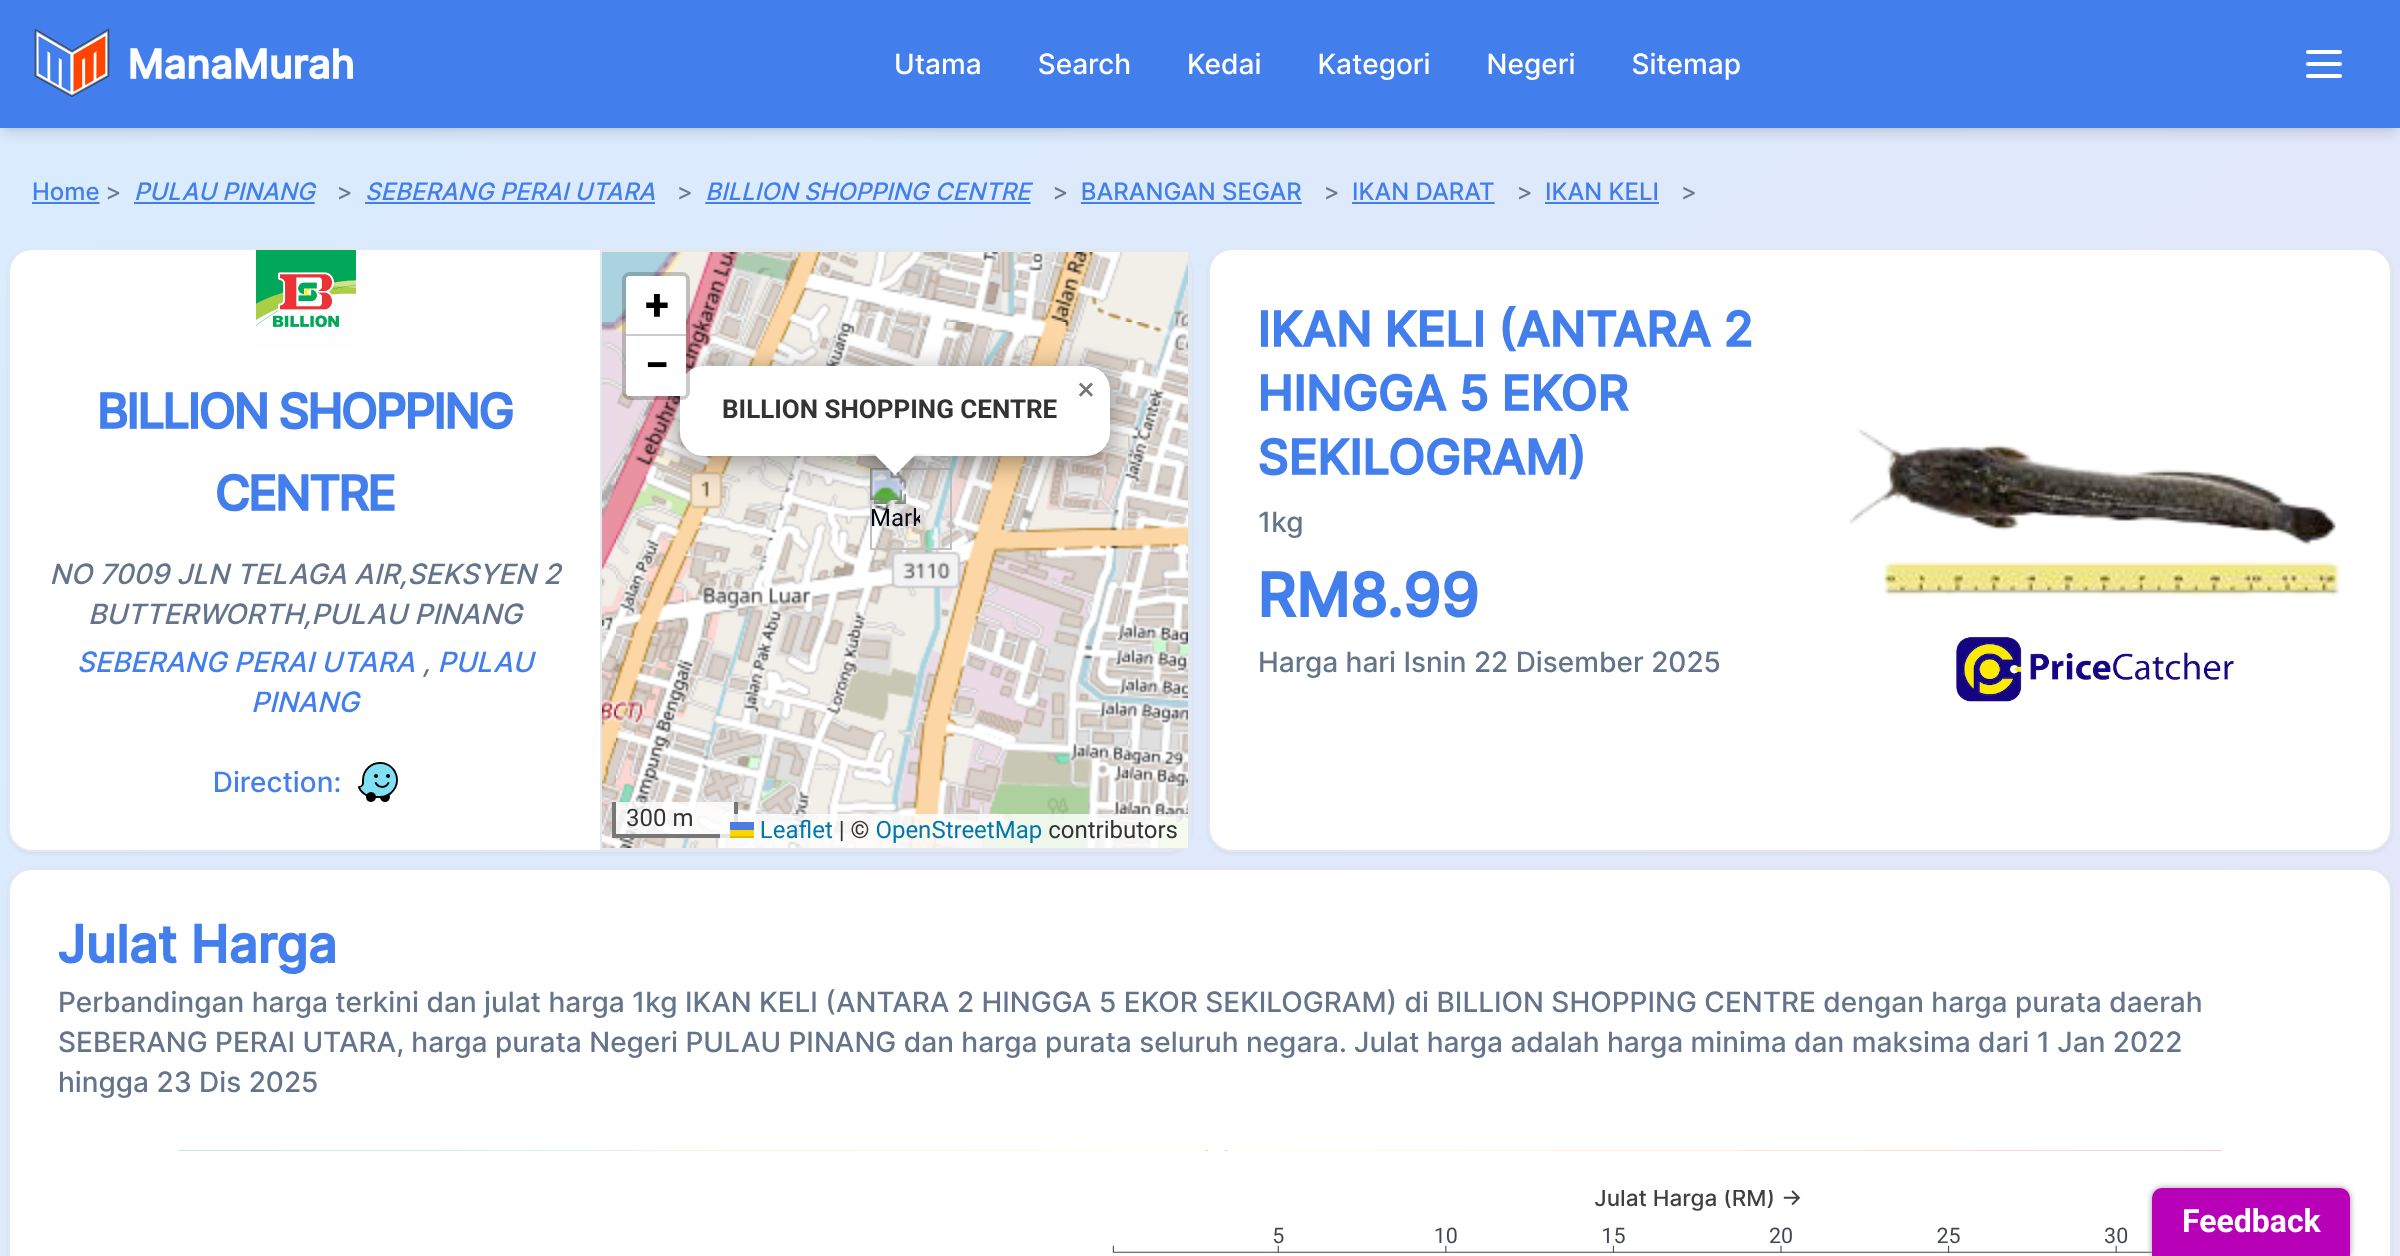Open the hamburger menu
This screenshot has height=1256, width=2400.
(2323, 64)
